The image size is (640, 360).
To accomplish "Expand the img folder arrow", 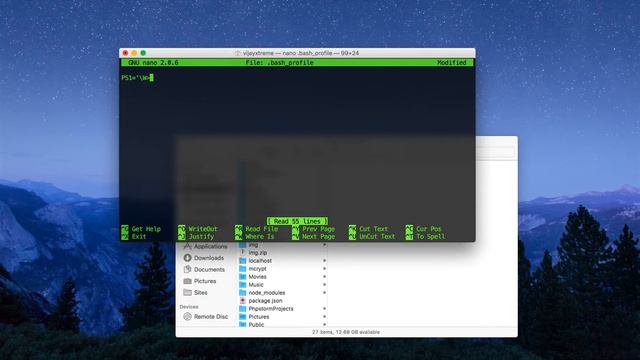I will pos(324,245).
